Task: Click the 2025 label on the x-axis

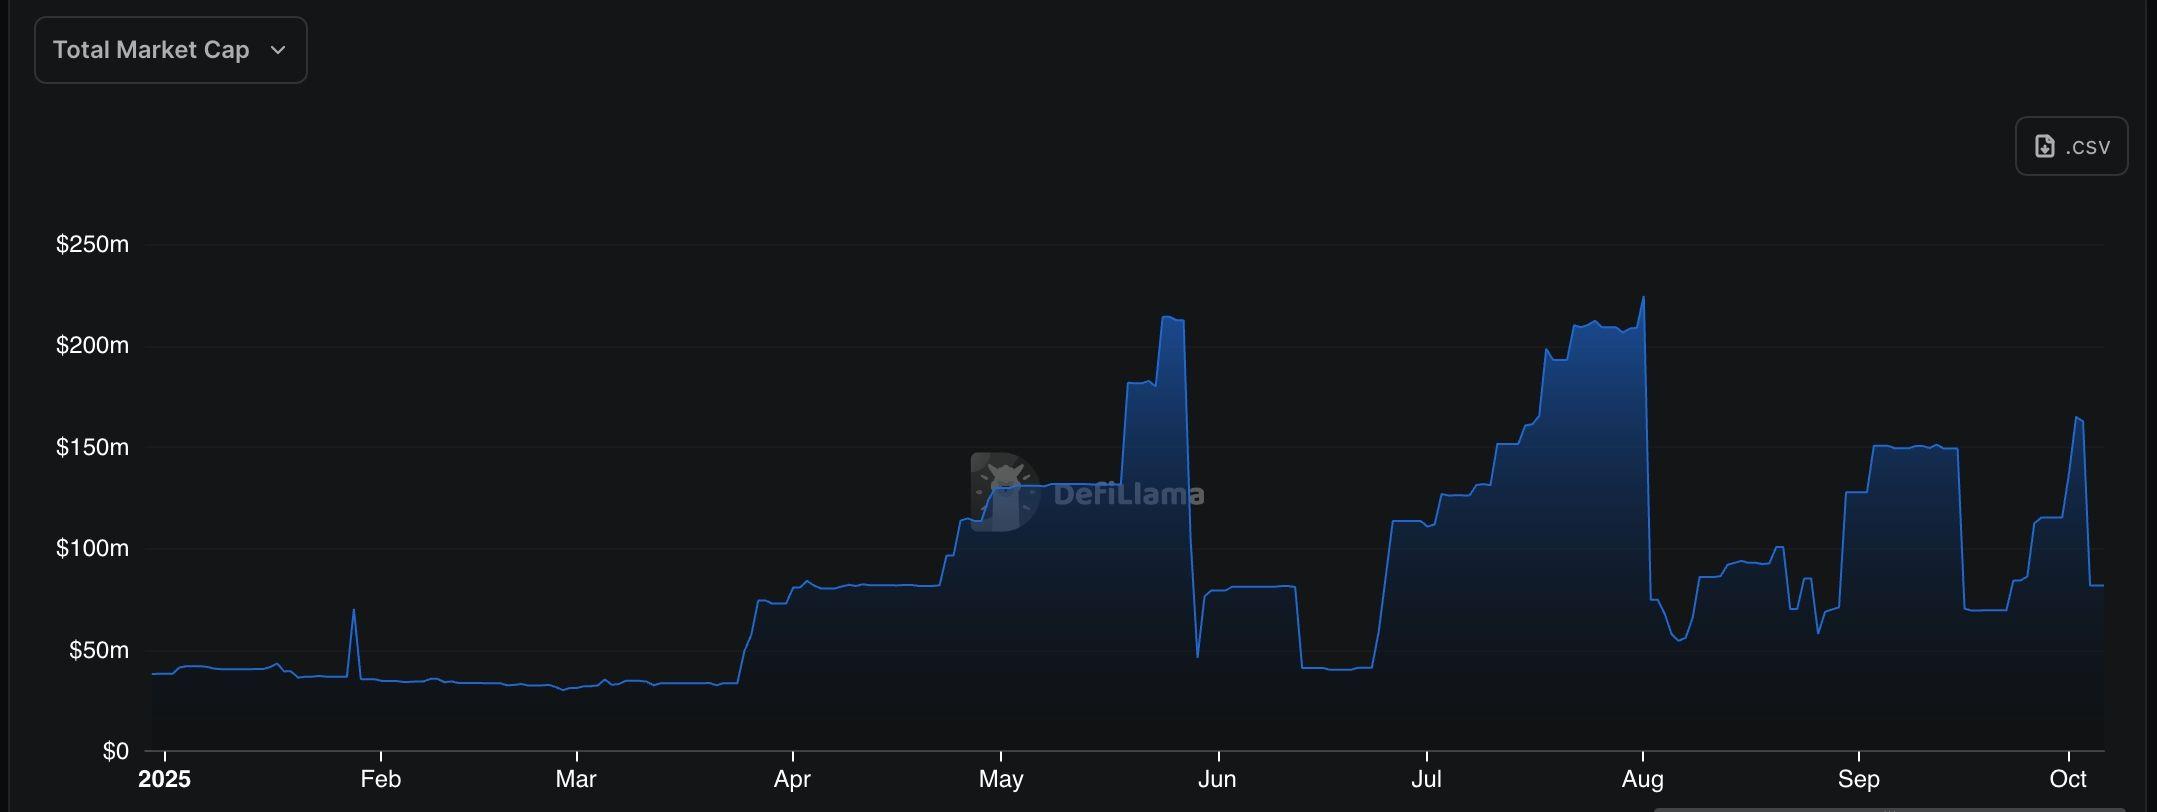Action: click(164, 779)
